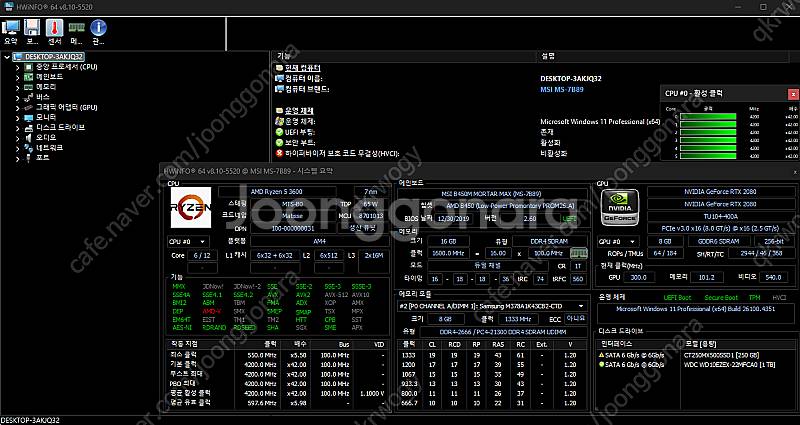Click the yellow warning icon on CT250MX500SSD1 row
The width and height of the screenshot is (800, 425).
point(602,355)
